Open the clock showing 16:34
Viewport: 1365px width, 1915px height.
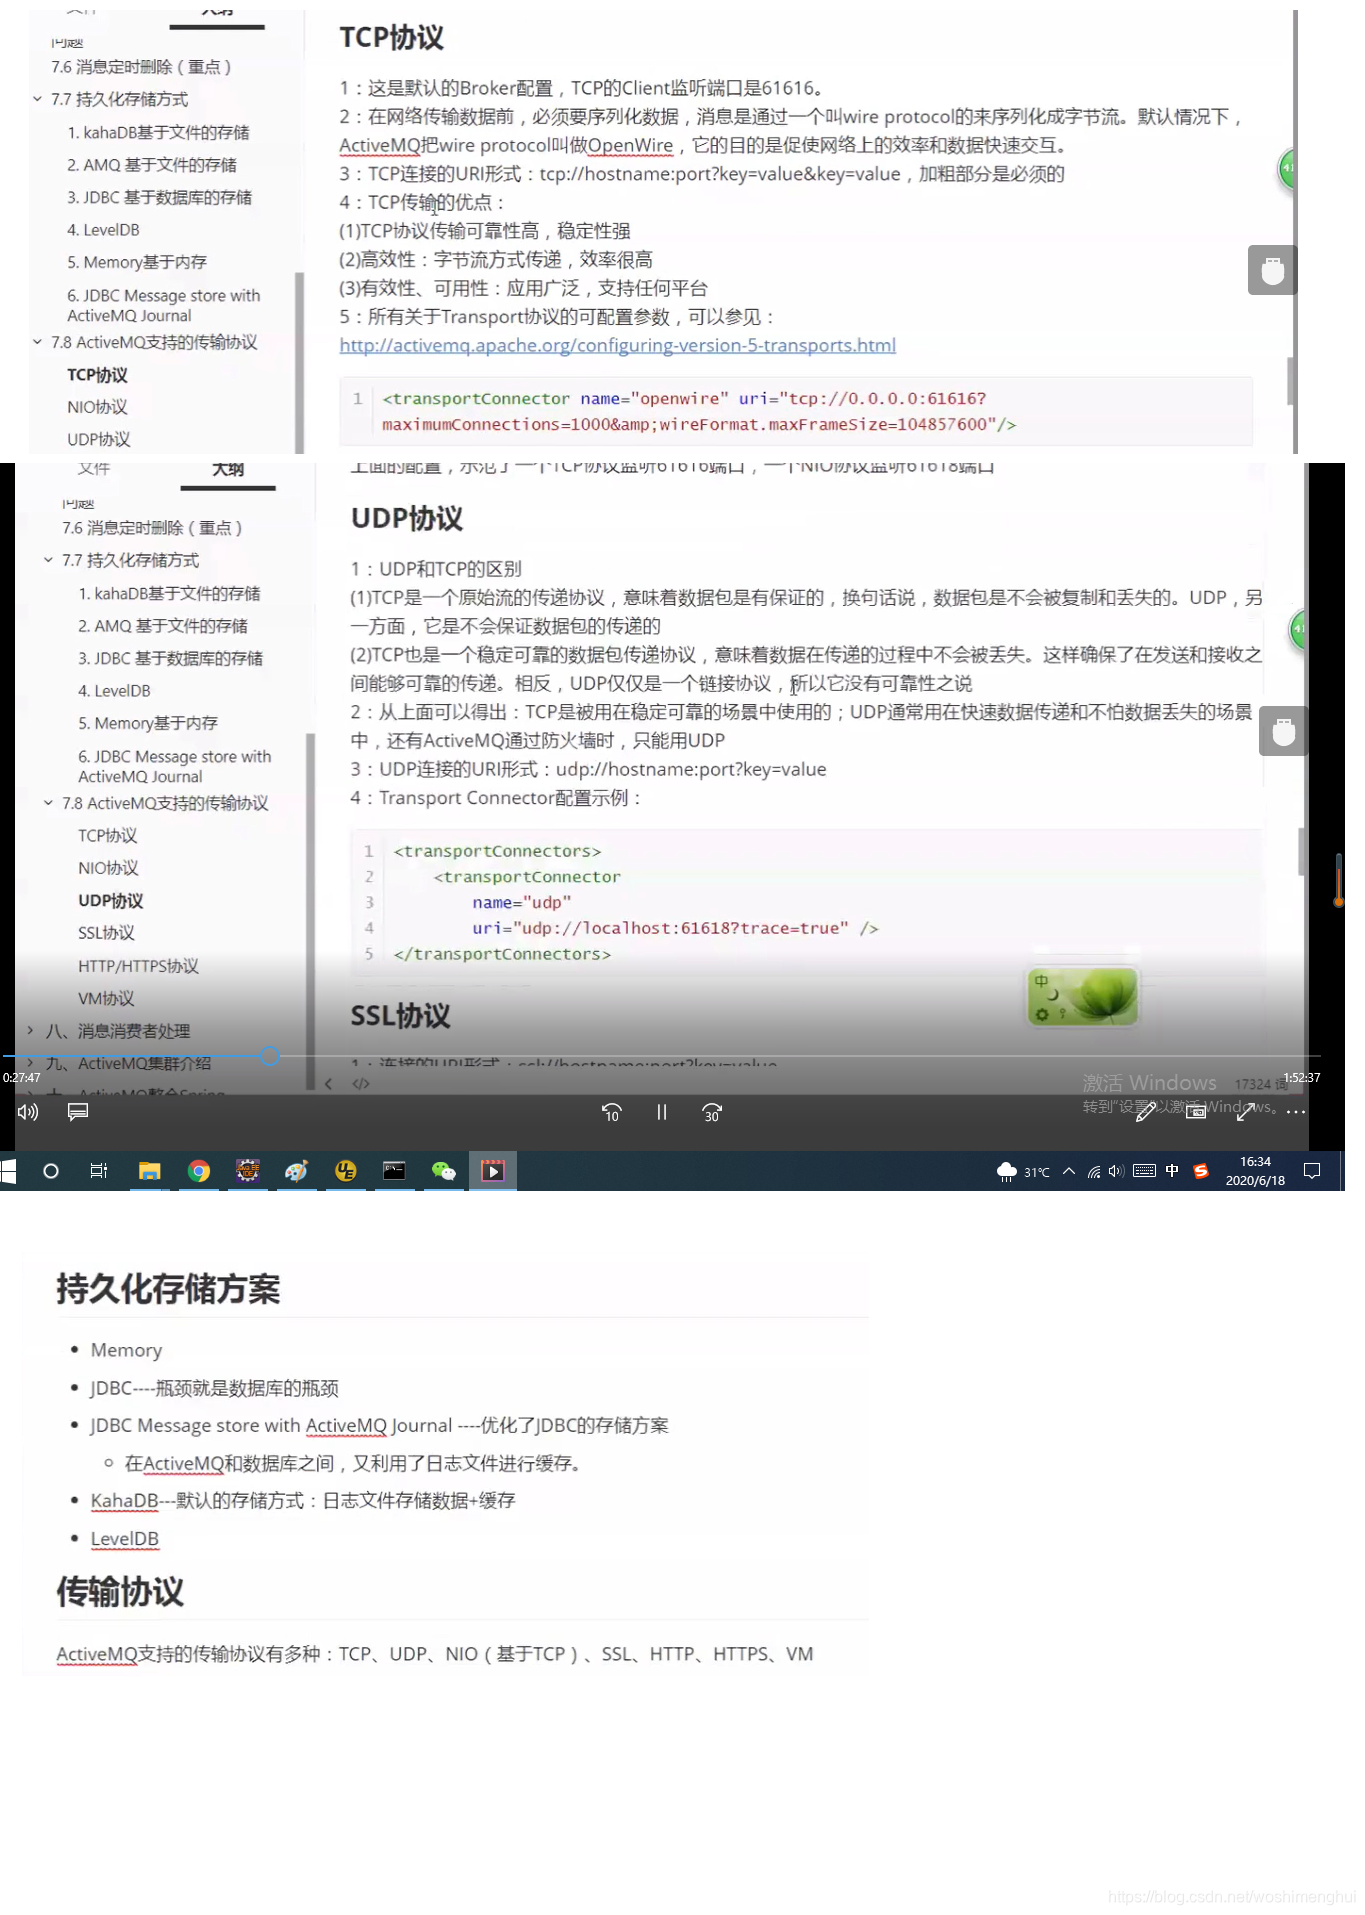[x=1255, y=1171]
